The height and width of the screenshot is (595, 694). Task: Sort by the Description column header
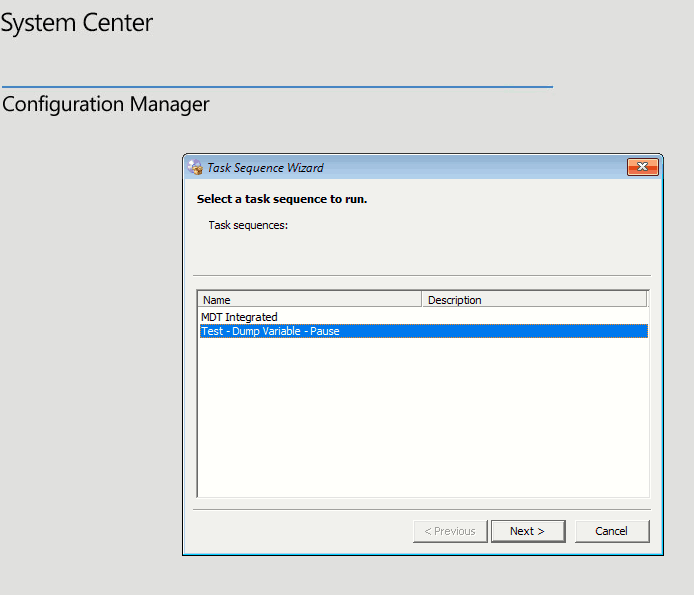pos(534,300)
